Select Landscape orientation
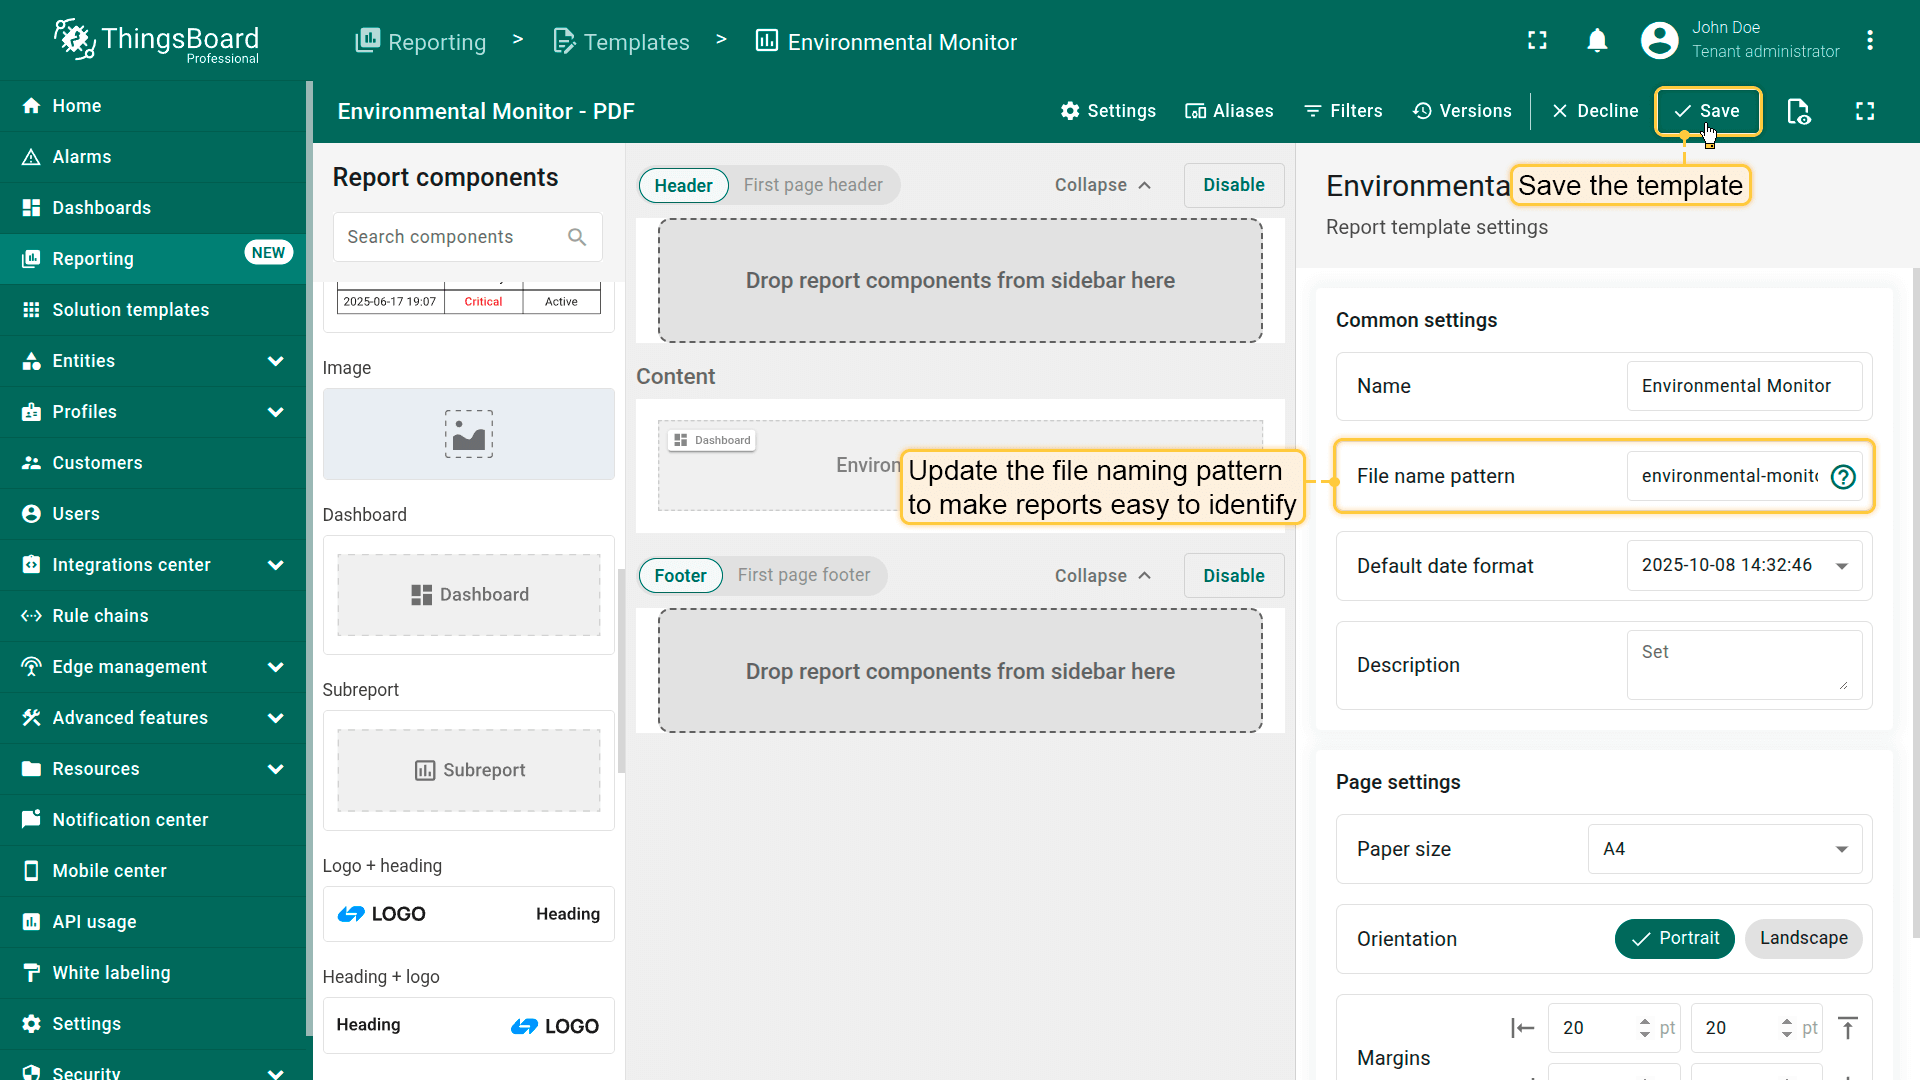Viewport: 1920px width, 1080px height. pos(1803,938)
